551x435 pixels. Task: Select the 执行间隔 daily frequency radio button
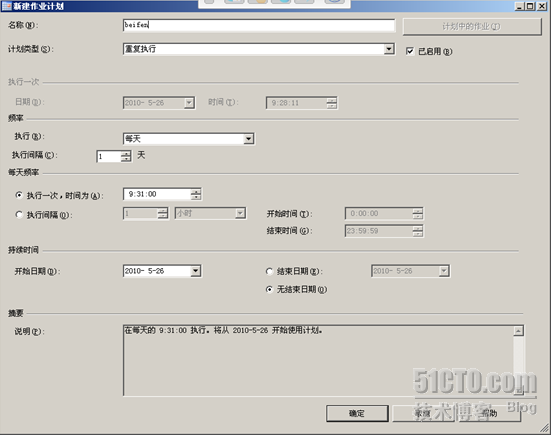tap(19, 214)
